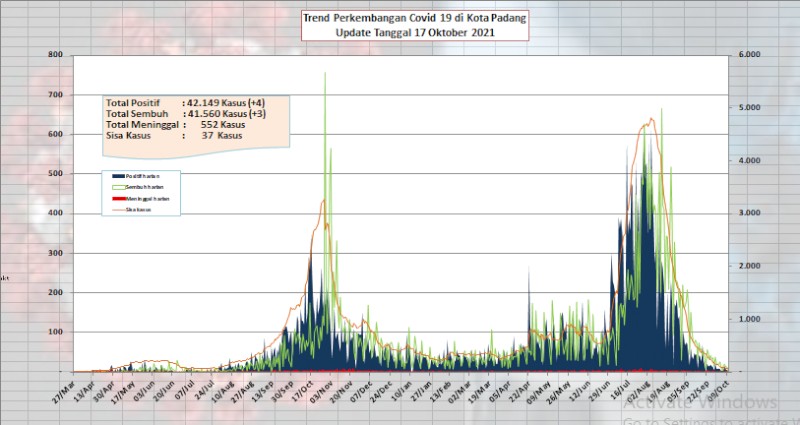800x425 pixels.
Task: Click date axis label '26/May'
Action: (x=560, y=392)
